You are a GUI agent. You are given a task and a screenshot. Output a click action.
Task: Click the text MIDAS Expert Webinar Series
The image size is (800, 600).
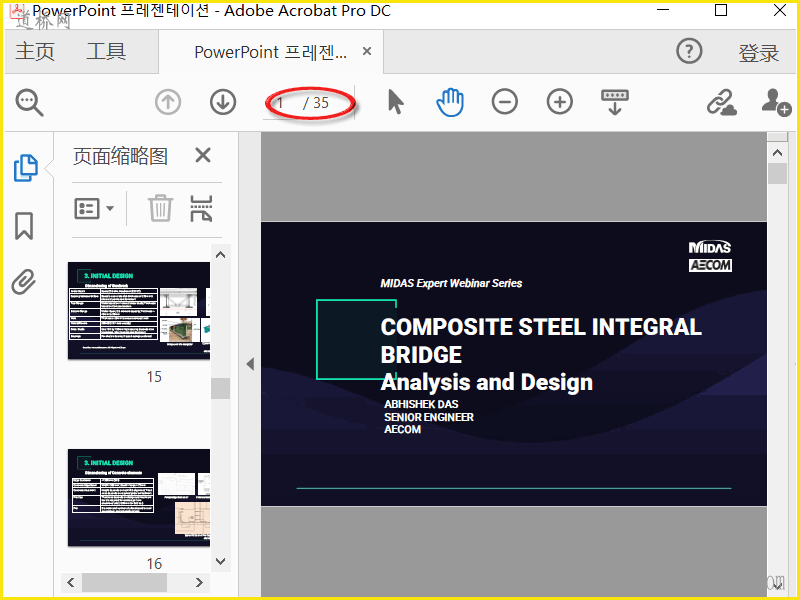pos(451,283)
